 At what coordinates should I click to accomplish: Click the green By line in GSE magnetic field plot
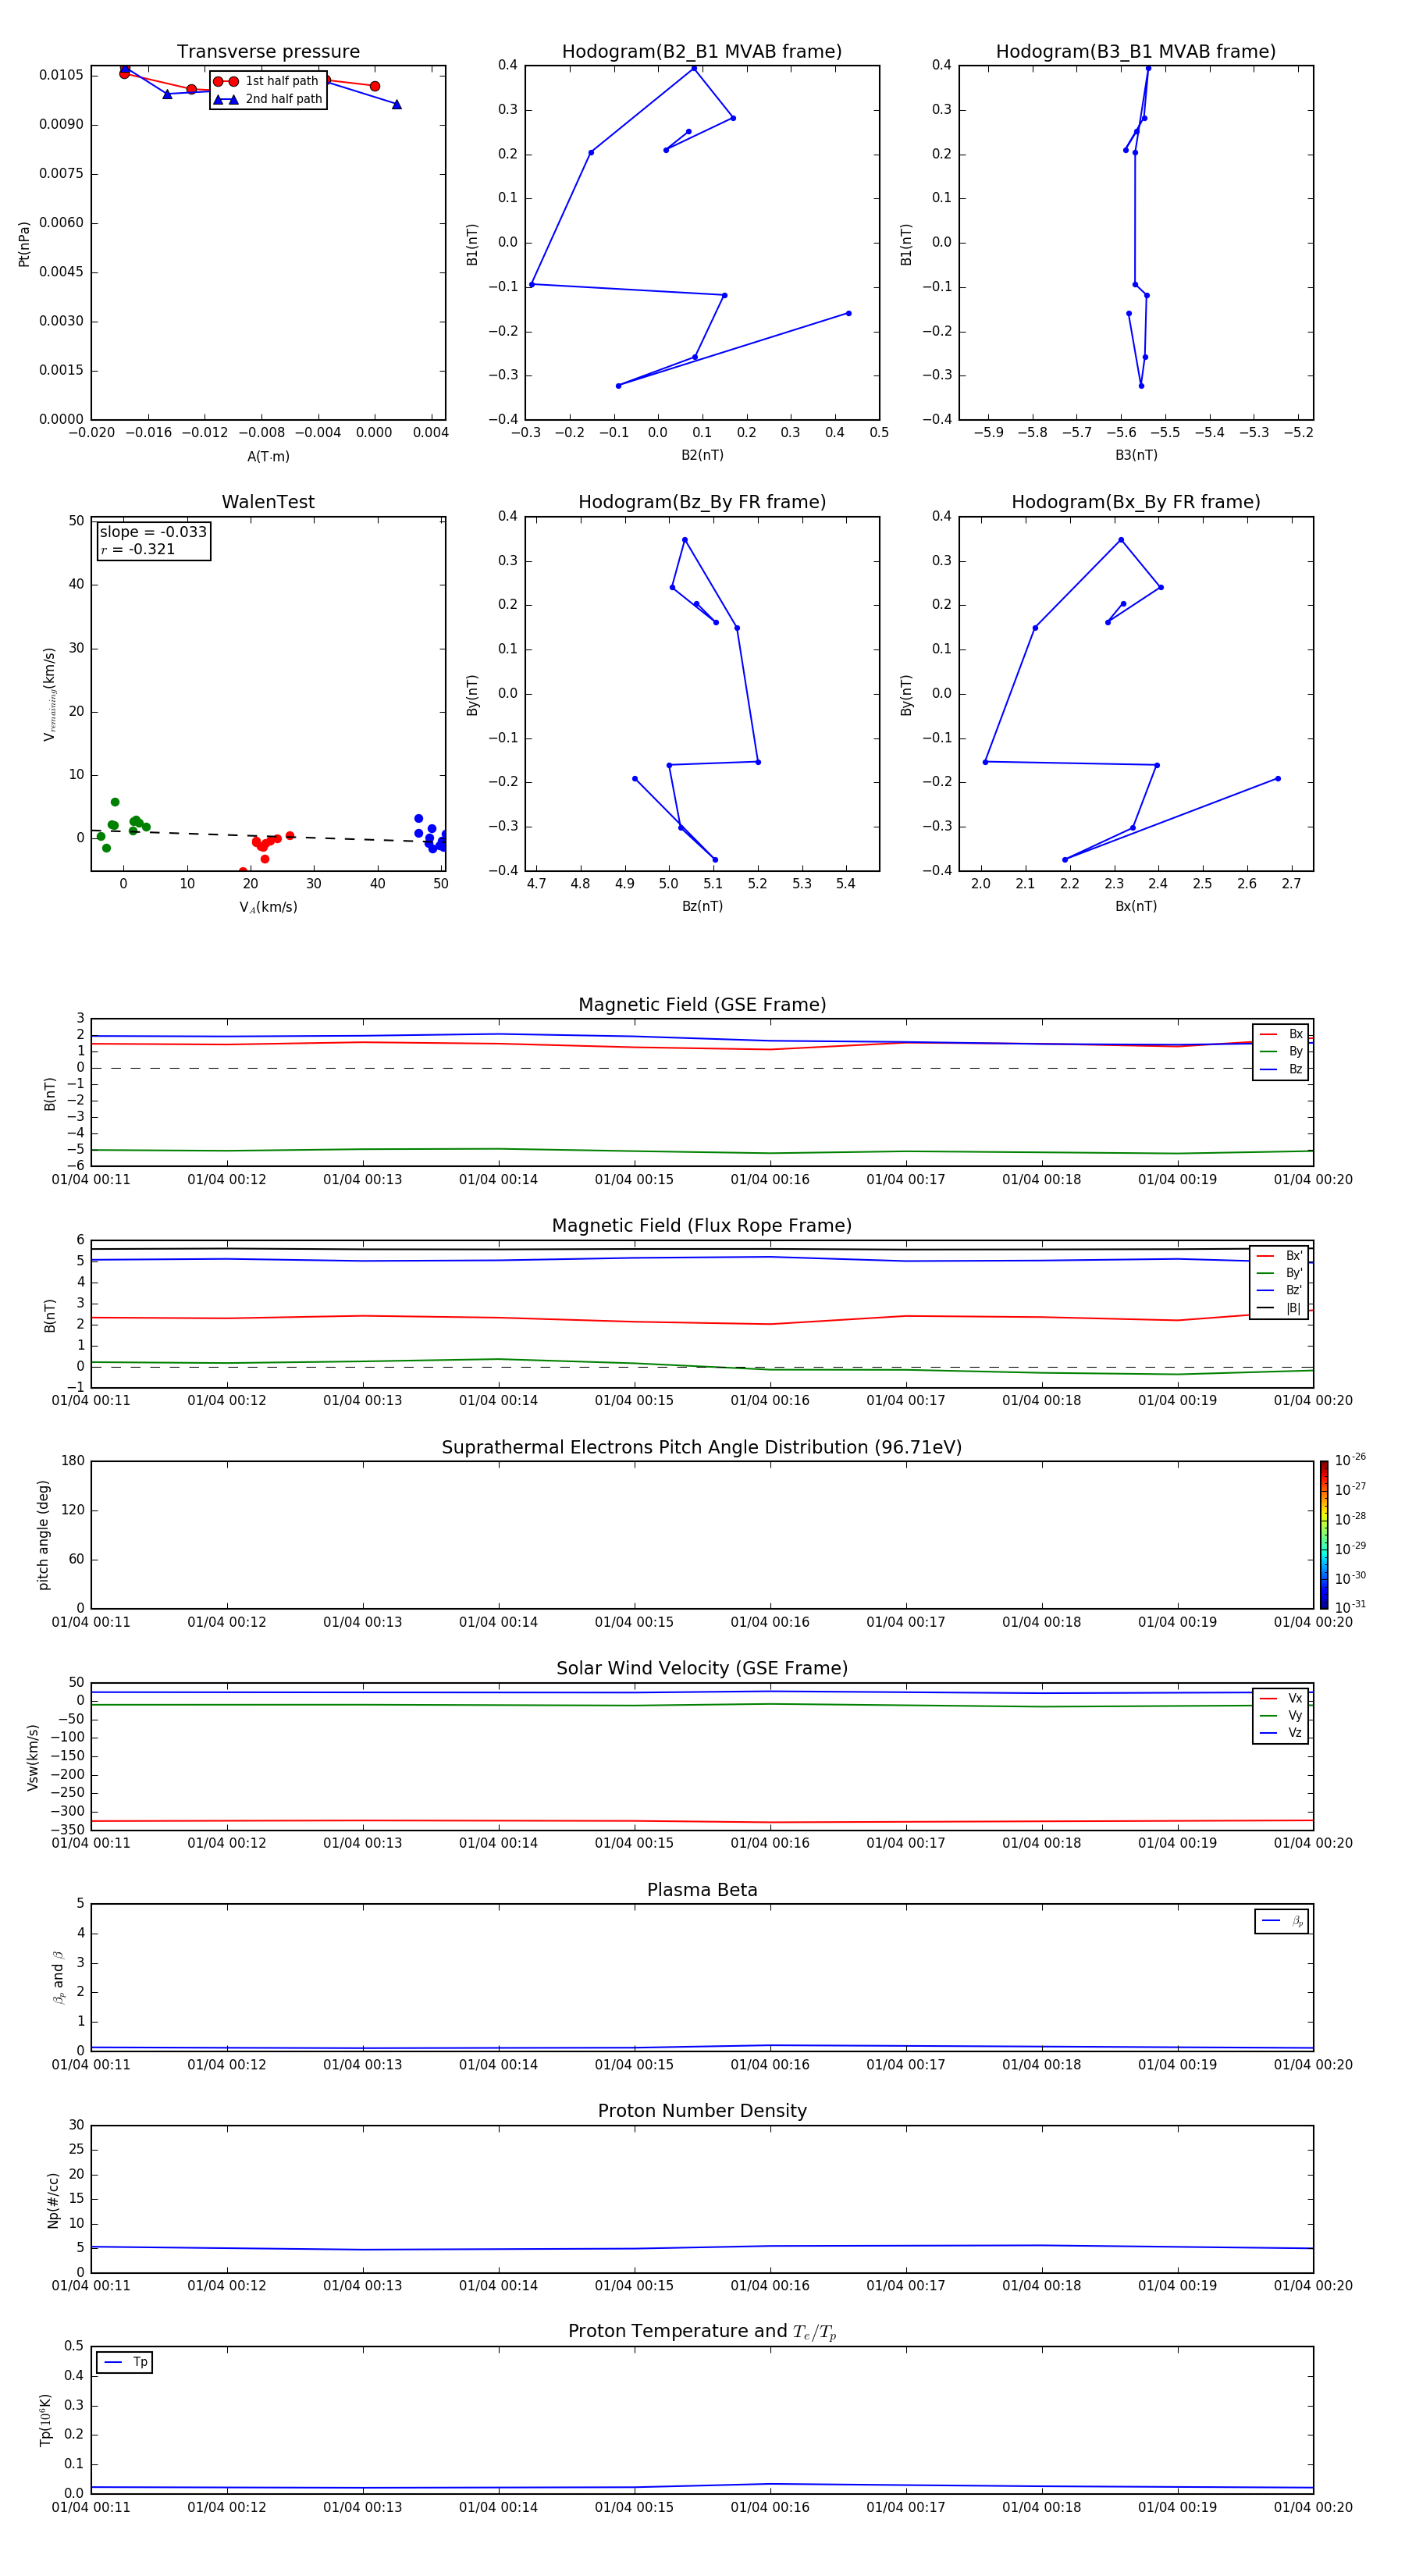pos(702,1151)
